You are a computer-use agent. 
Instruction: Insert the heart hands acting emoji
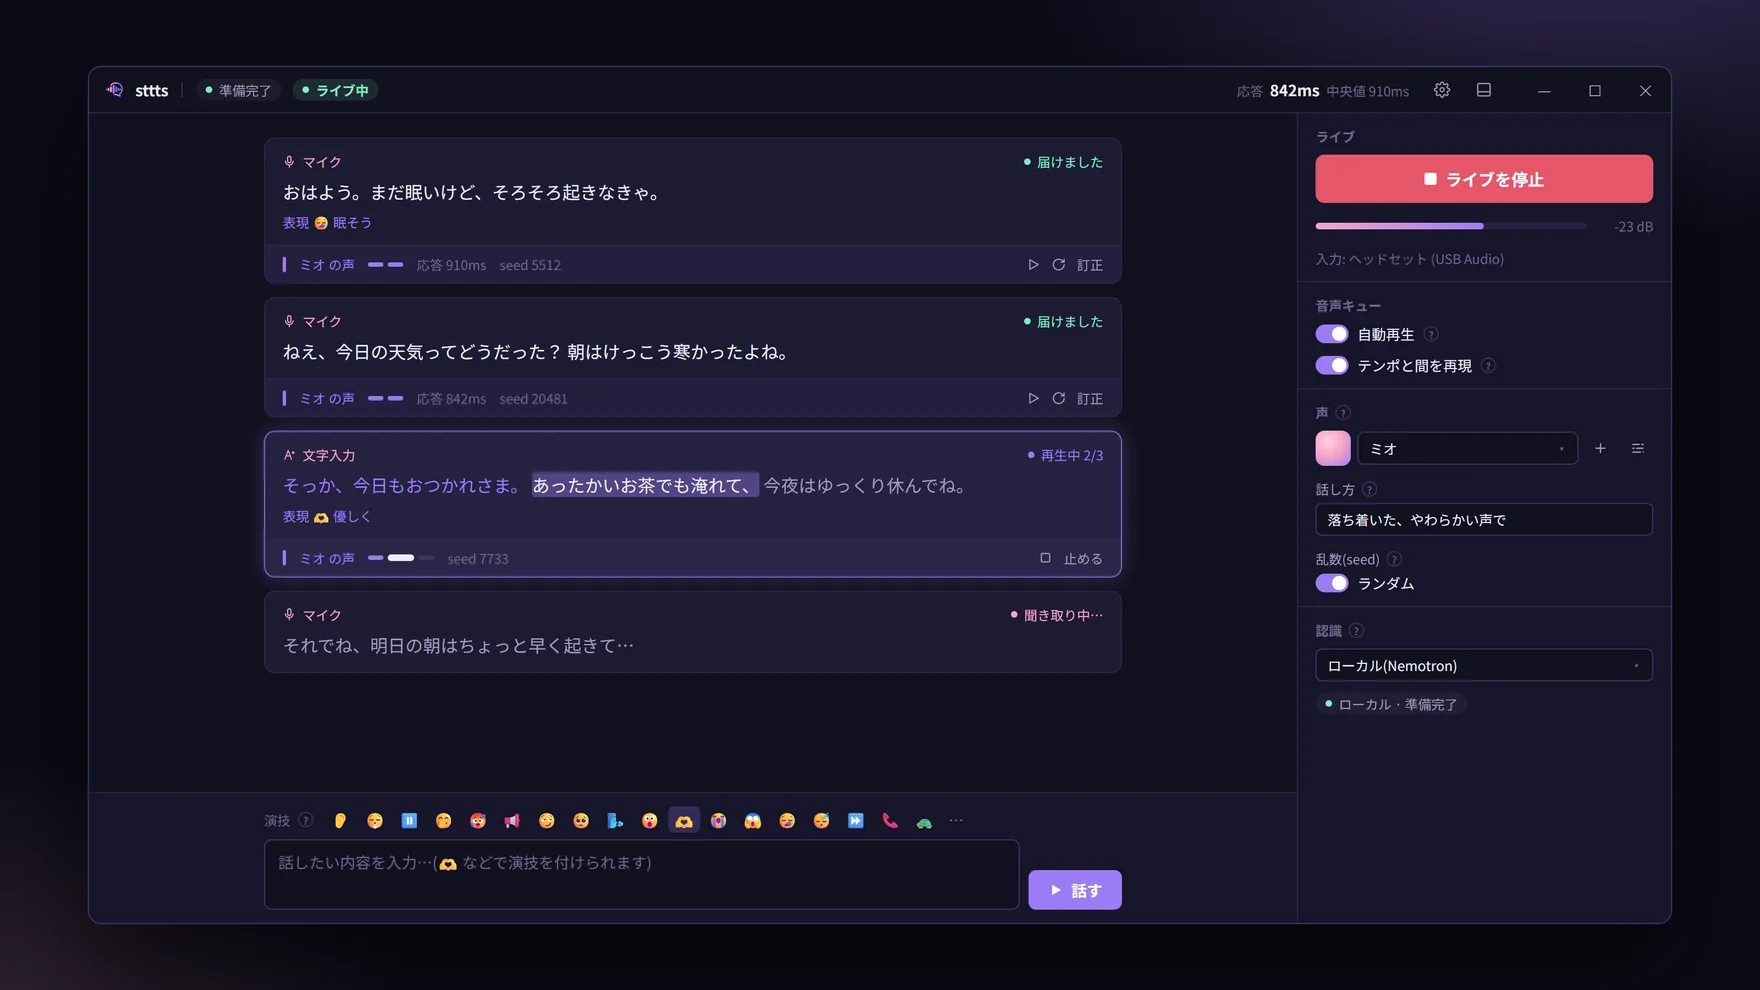tap(684, 821)
